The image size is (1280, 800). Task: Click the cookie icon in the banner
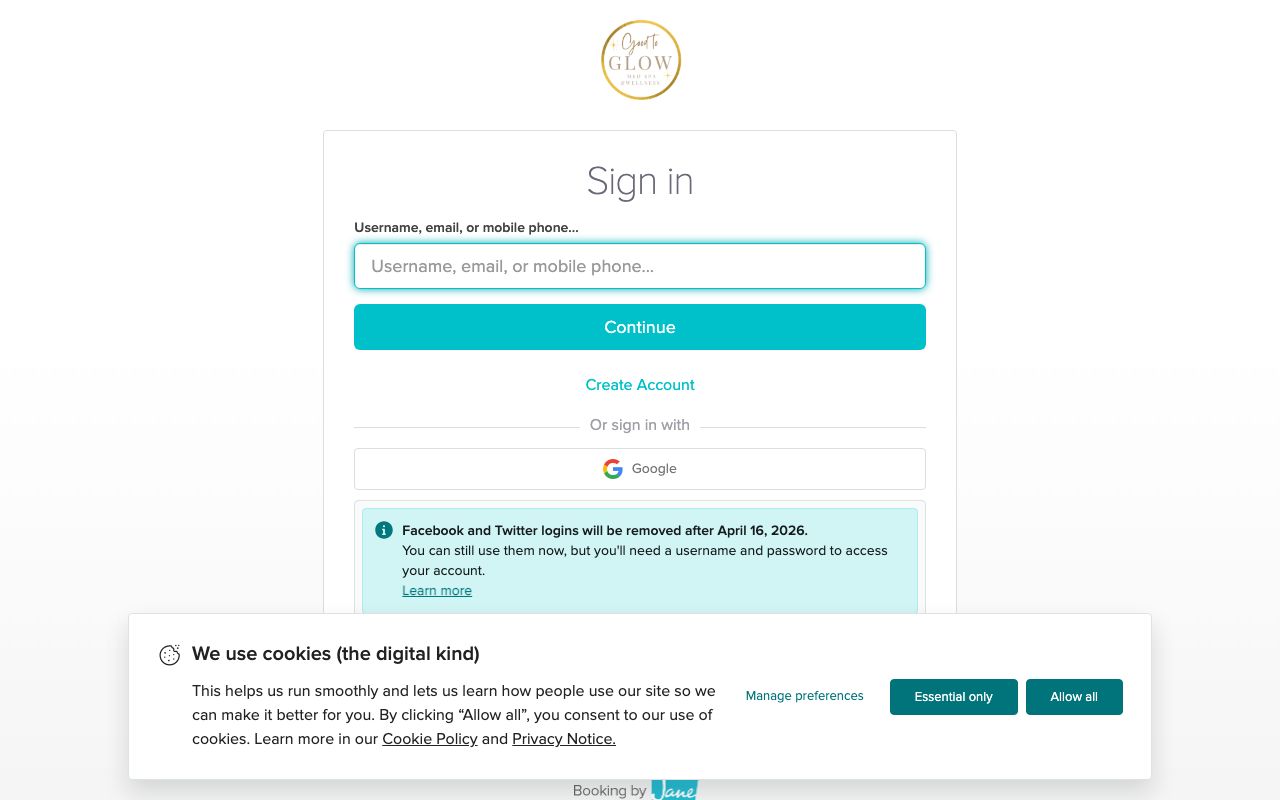click(x=170, y=655)
